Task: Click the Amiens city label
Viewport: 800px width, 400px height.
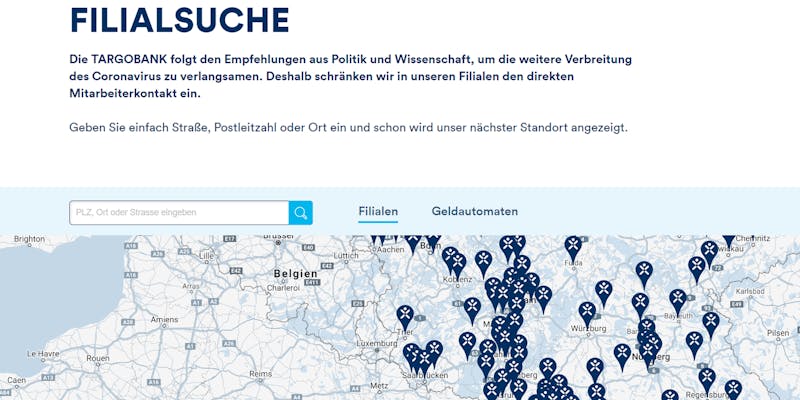Action: [x=164, y=319]
